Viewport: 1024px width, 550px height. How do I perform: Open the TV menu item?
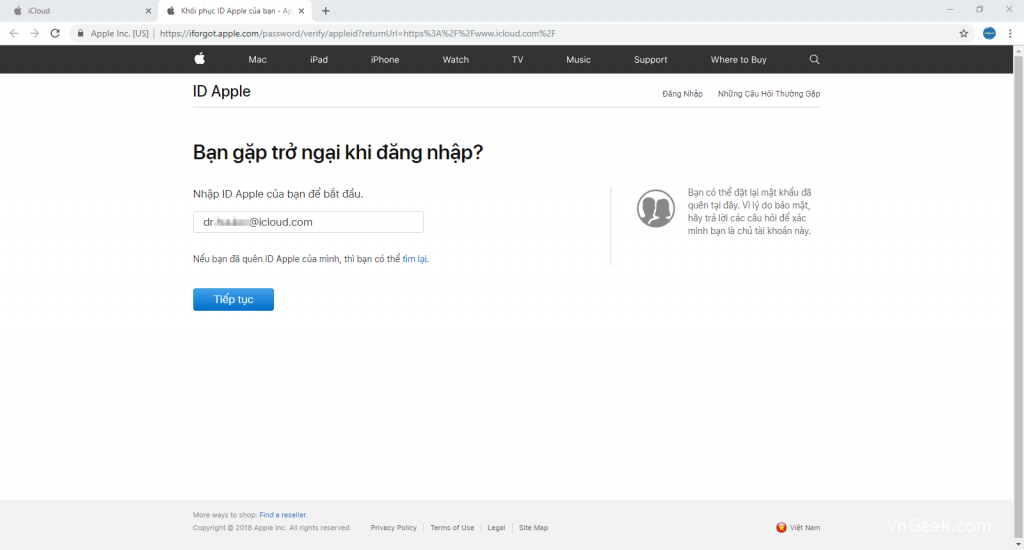517,59
